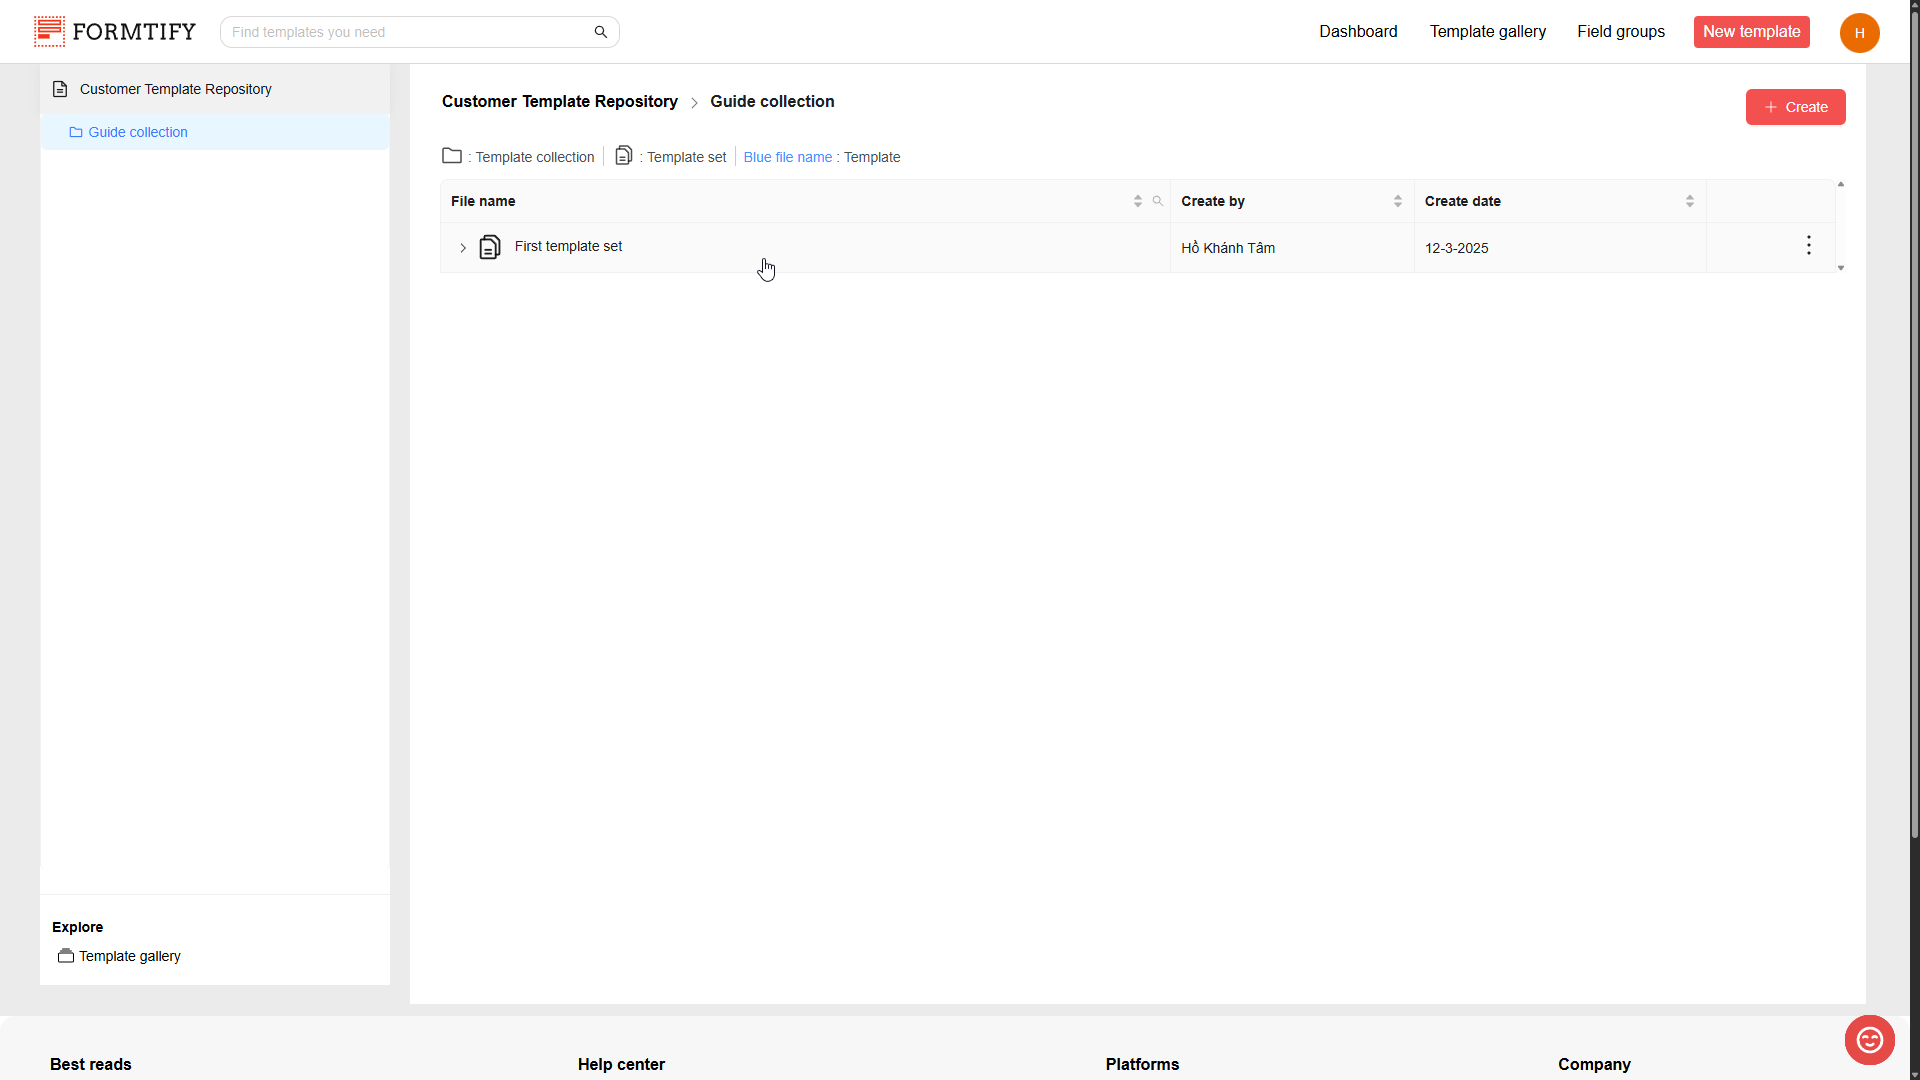Open the chat support smiley icon
This screenshot has height=1080, width=1920.
click(x=1869, y=1040)
